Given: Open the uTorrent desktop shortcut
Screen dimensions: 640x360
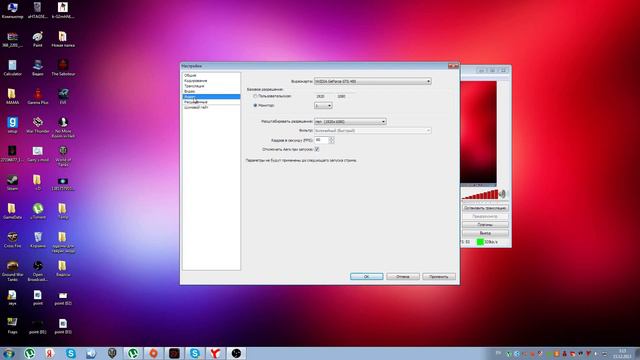Looking at the screenshot, I should coord(38,211).
